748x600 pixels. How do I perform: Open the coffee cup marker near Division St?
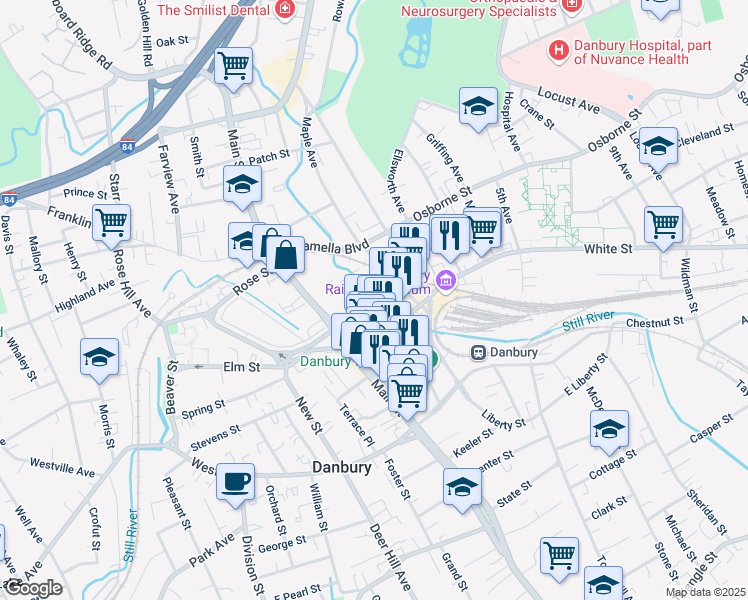point(236,483)
